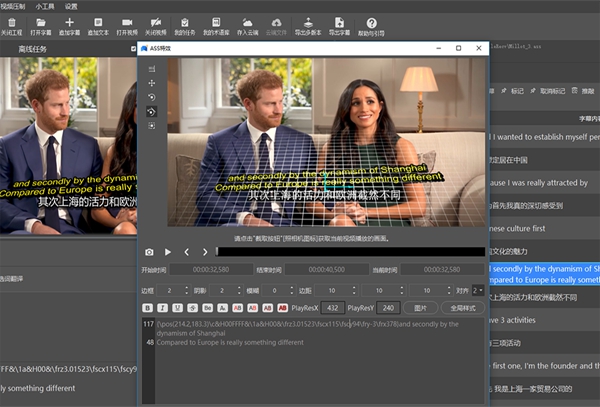Click the camera screenshot icon below preview
The height and width of the screenshot is (407, 600).
tap(150, 252)
